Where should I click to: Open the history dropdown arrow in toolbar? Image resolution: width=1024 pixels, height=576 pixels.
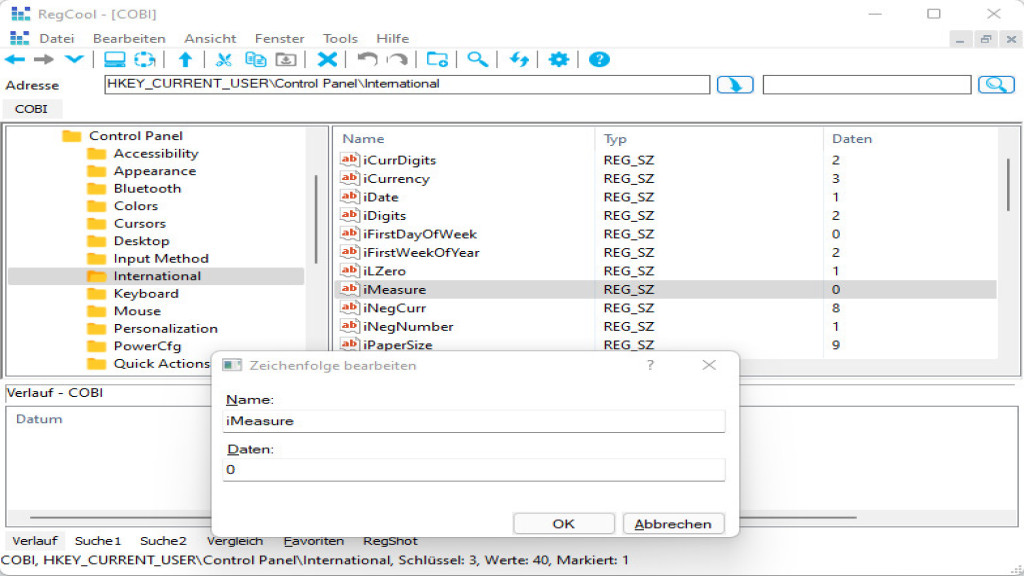[74, 60]
